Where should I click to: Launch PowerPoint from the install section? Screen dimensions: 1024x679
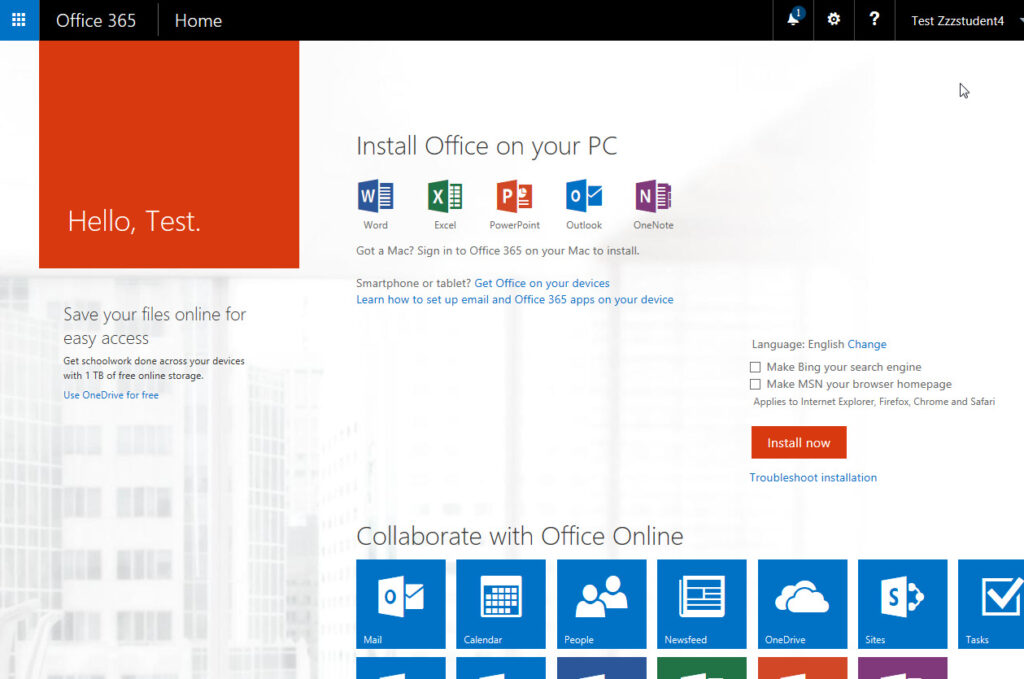coord(514,197)
